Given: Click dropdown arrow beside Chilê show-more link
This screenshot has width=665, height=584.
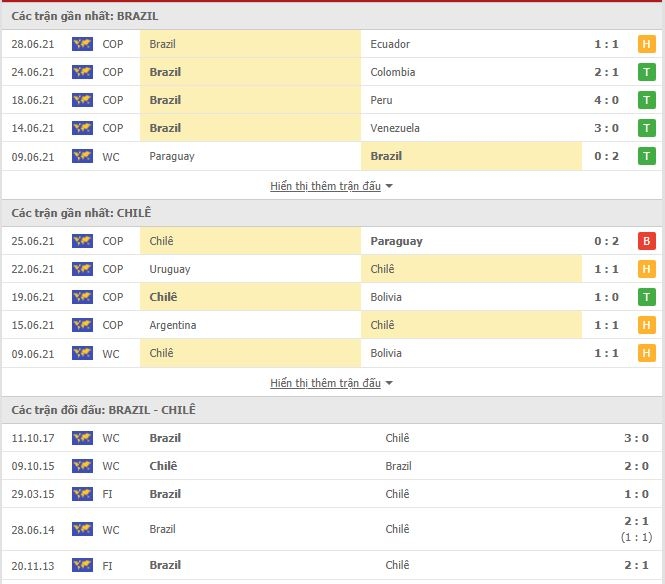Looking at the screenshot, I should pos(389,383).
